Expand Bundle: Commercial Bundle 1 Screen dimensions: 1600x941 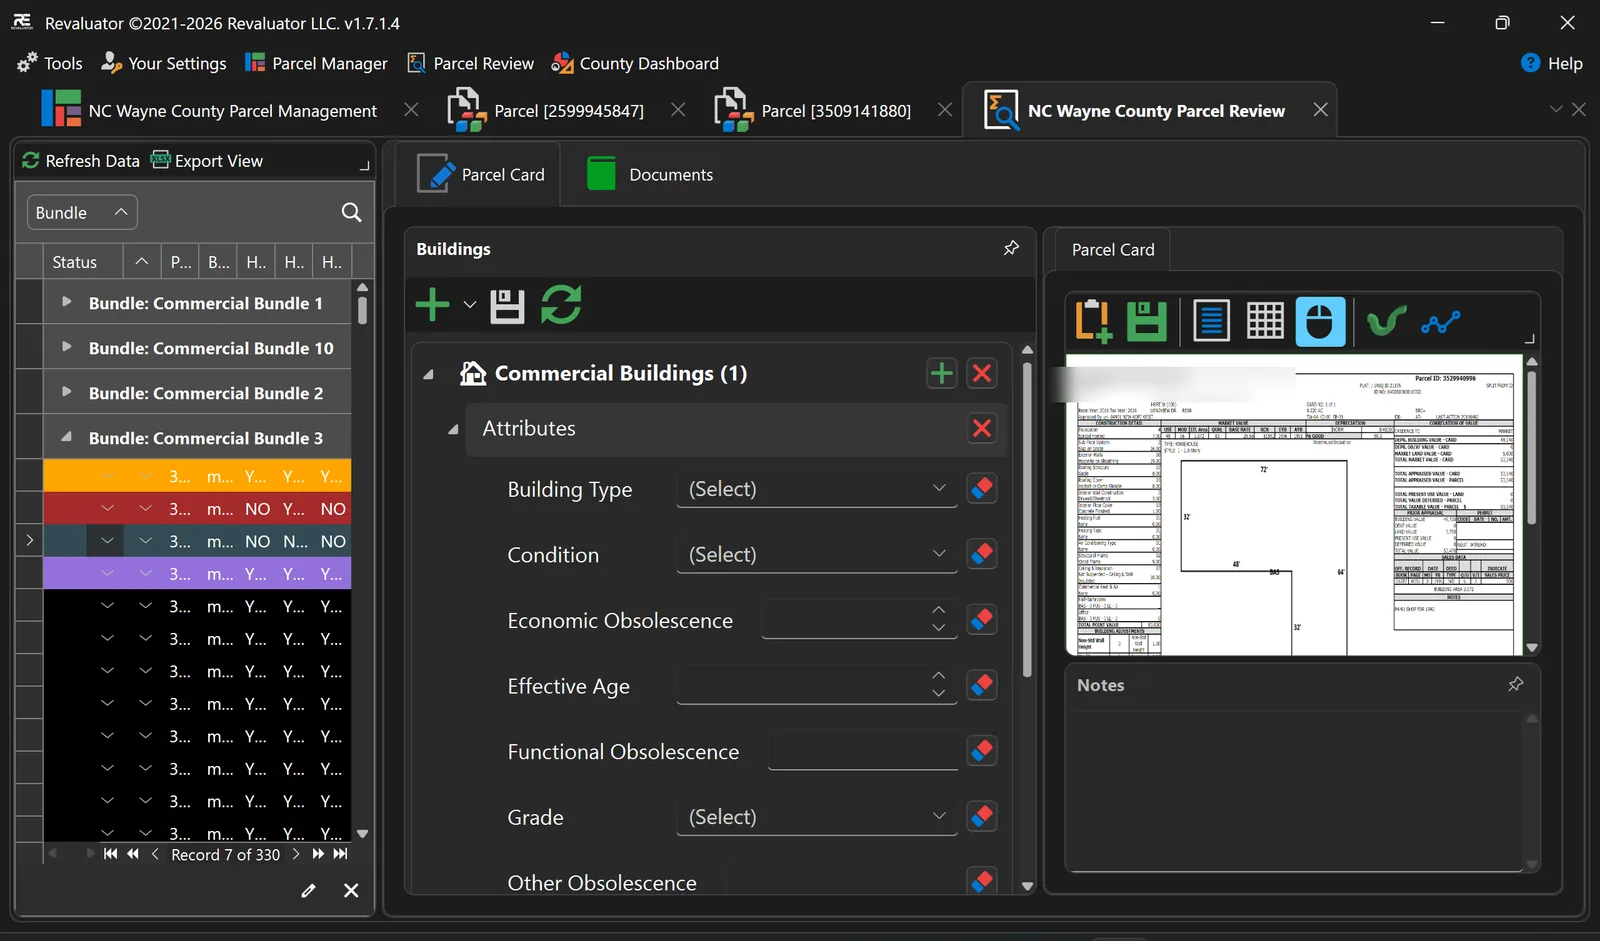click(67, 302)
